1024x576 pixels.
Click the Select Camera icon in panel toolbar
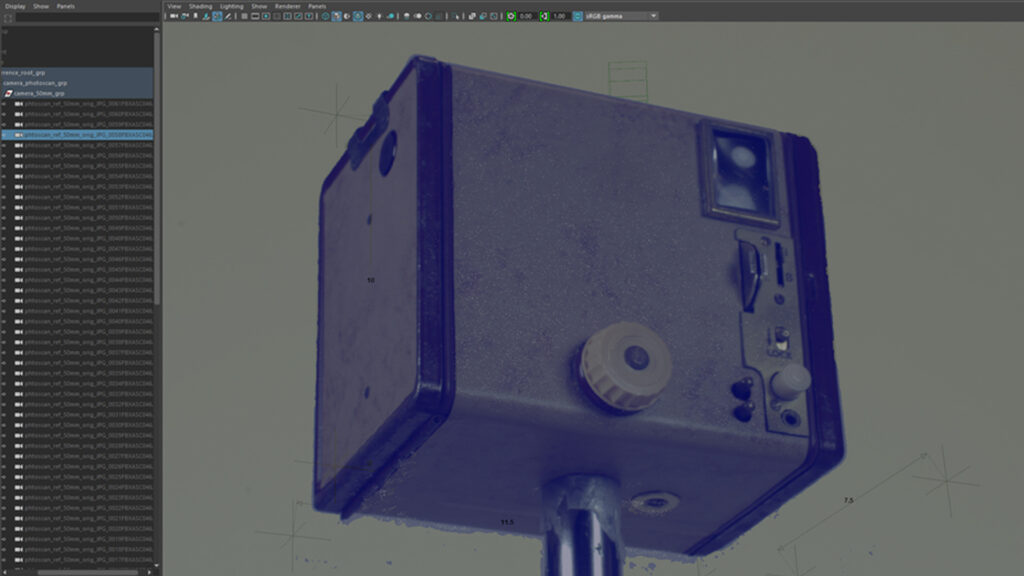coord(174,17)
